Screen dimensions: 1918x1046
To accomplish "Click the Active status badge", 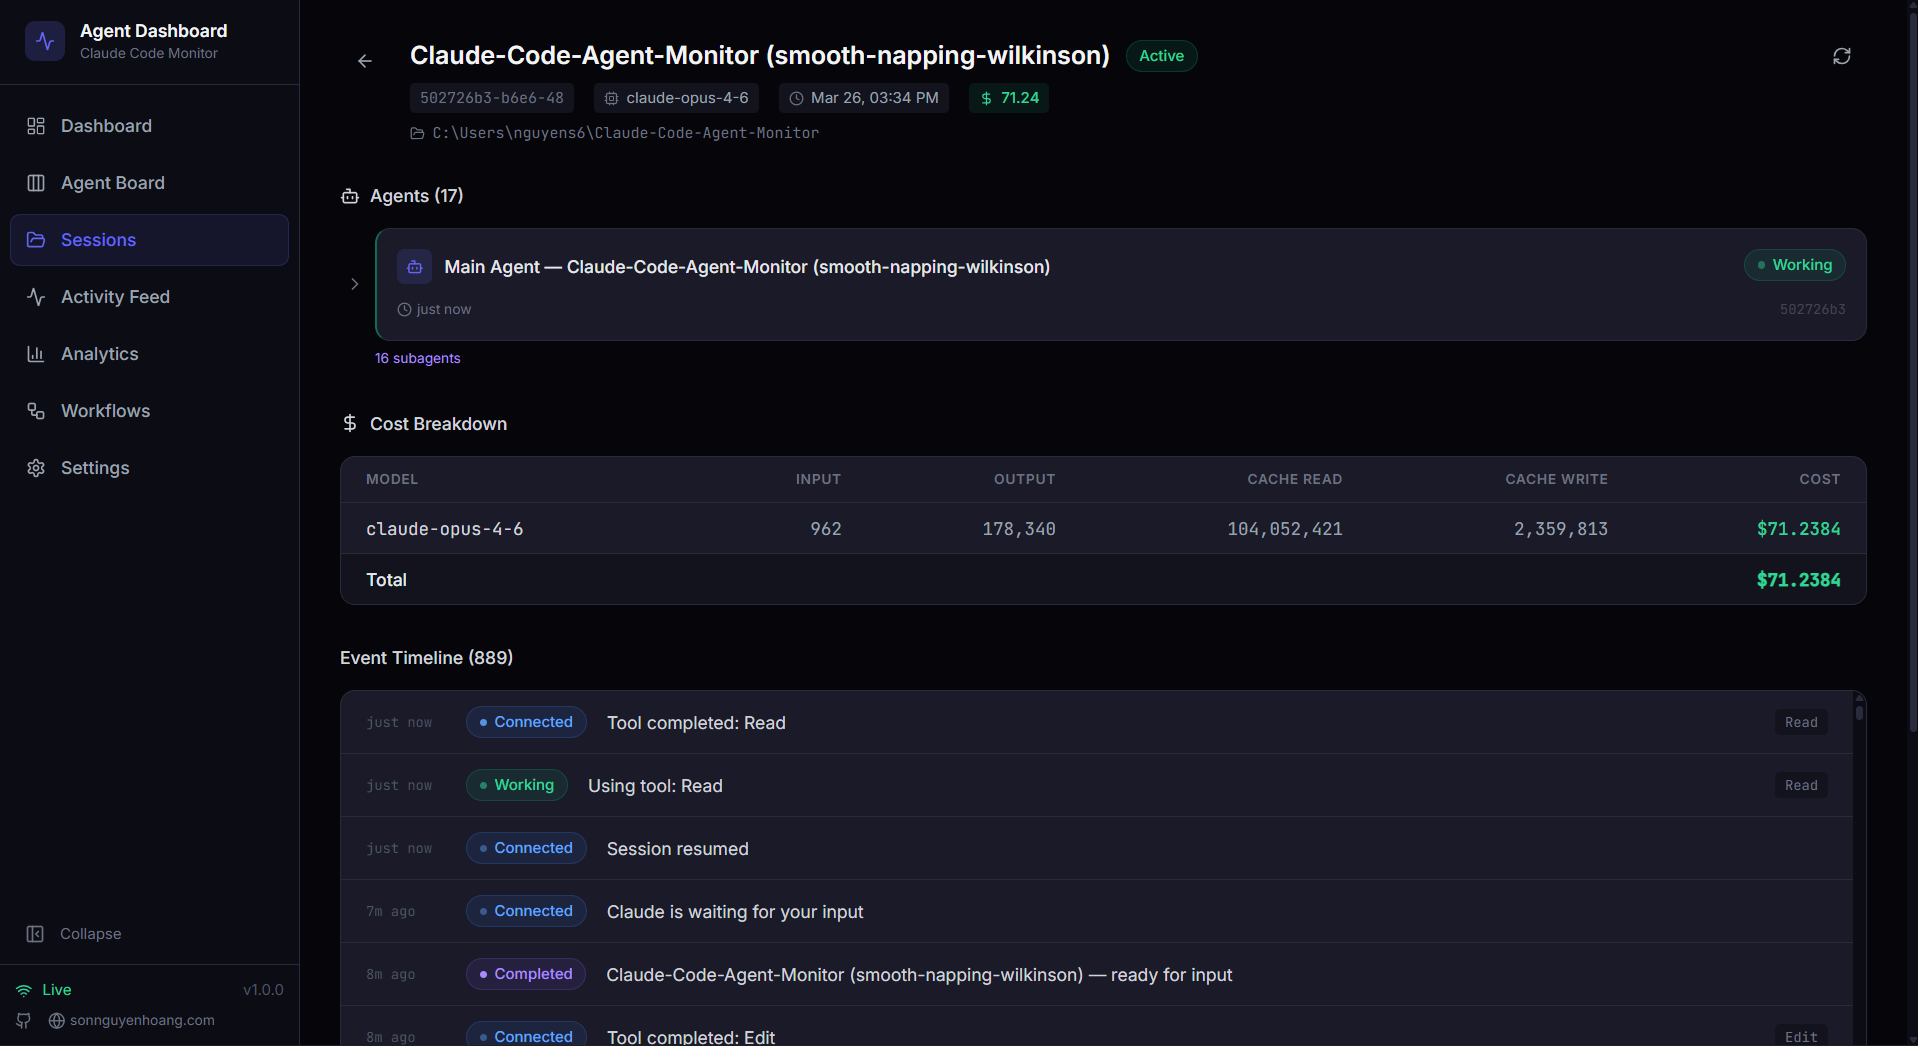I will tap(1161, 56).
